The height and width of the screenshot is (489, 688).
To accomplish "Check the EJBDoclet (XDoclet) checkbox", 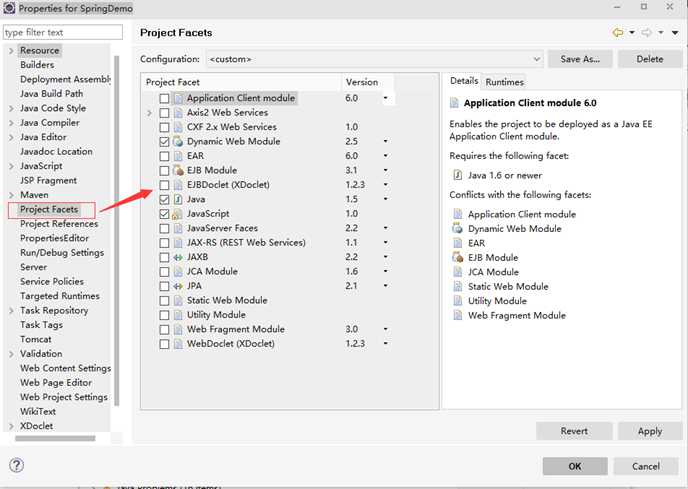I will (x=164, y=185).
